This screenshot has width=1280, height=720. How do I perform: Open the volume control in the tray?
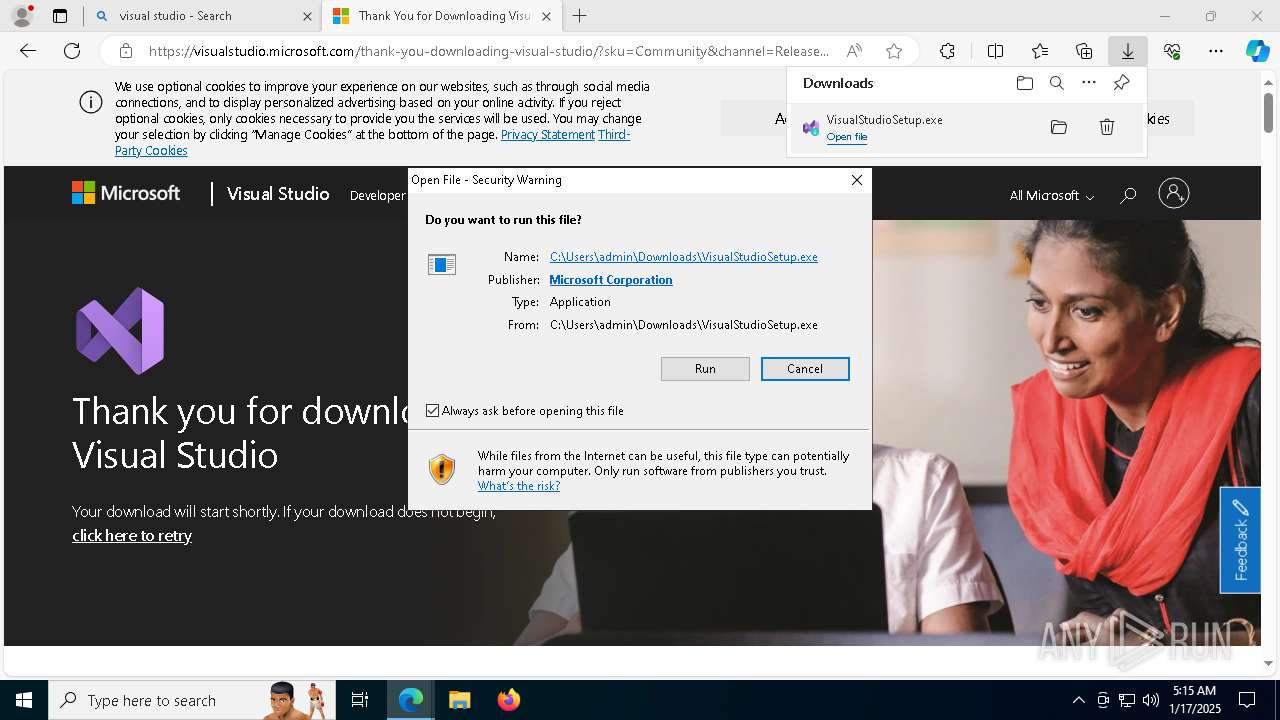(x=1151, y=700)
